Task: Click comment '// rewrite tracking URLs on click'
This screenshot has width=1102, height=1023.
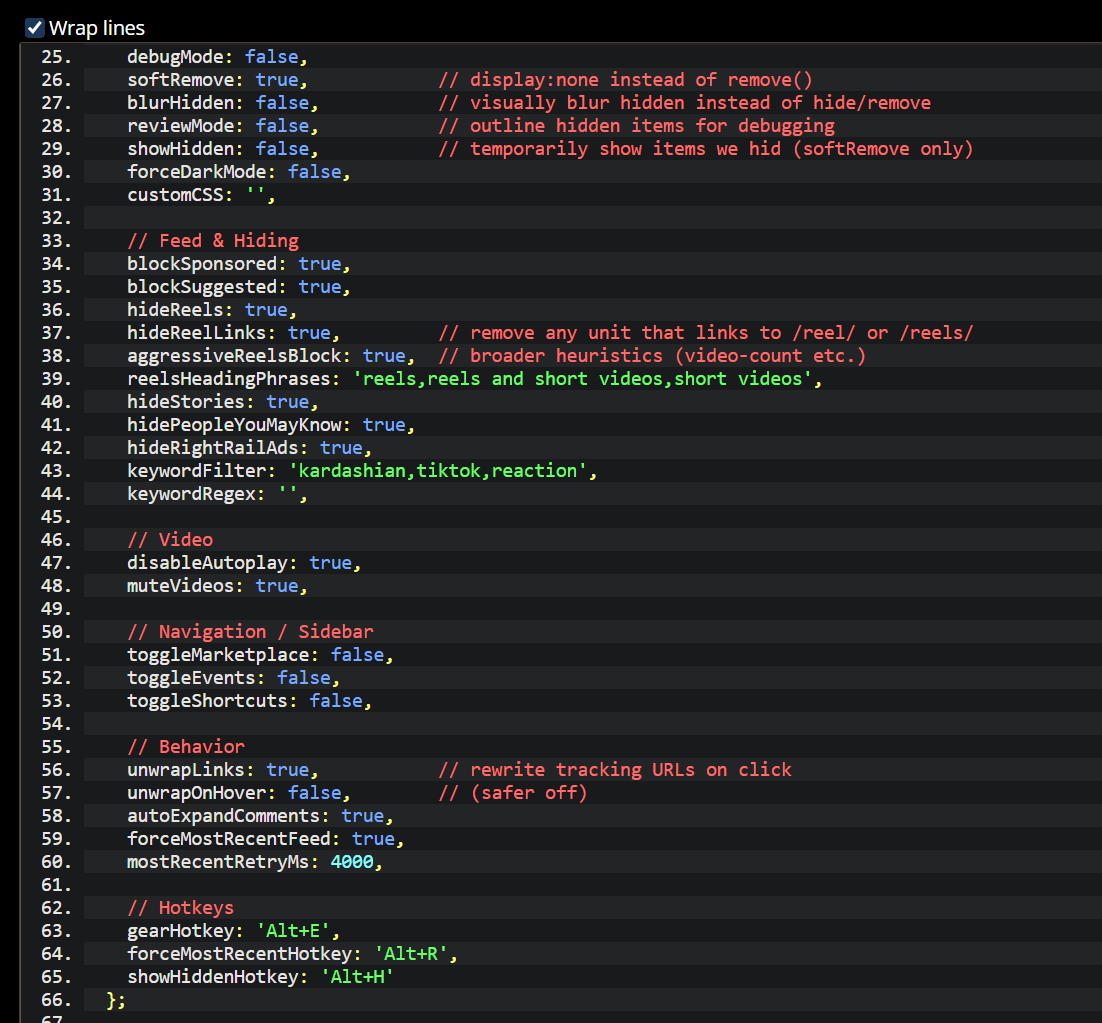Action: tap(615, 771)
